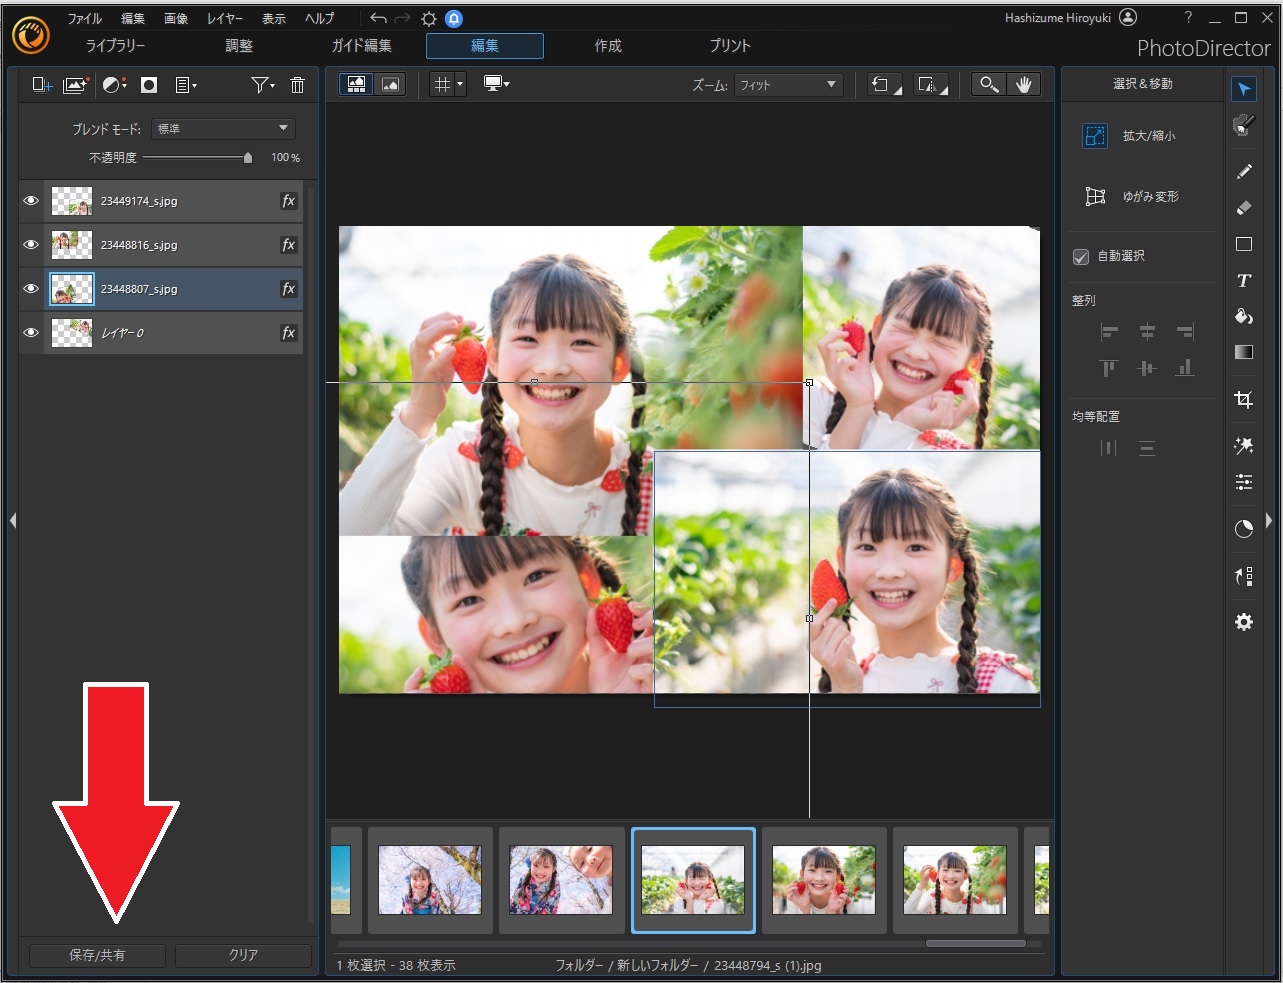Switch to the ガイド編集 tab
This screenshot has width=1283, height=983.
tap(362, 46)
